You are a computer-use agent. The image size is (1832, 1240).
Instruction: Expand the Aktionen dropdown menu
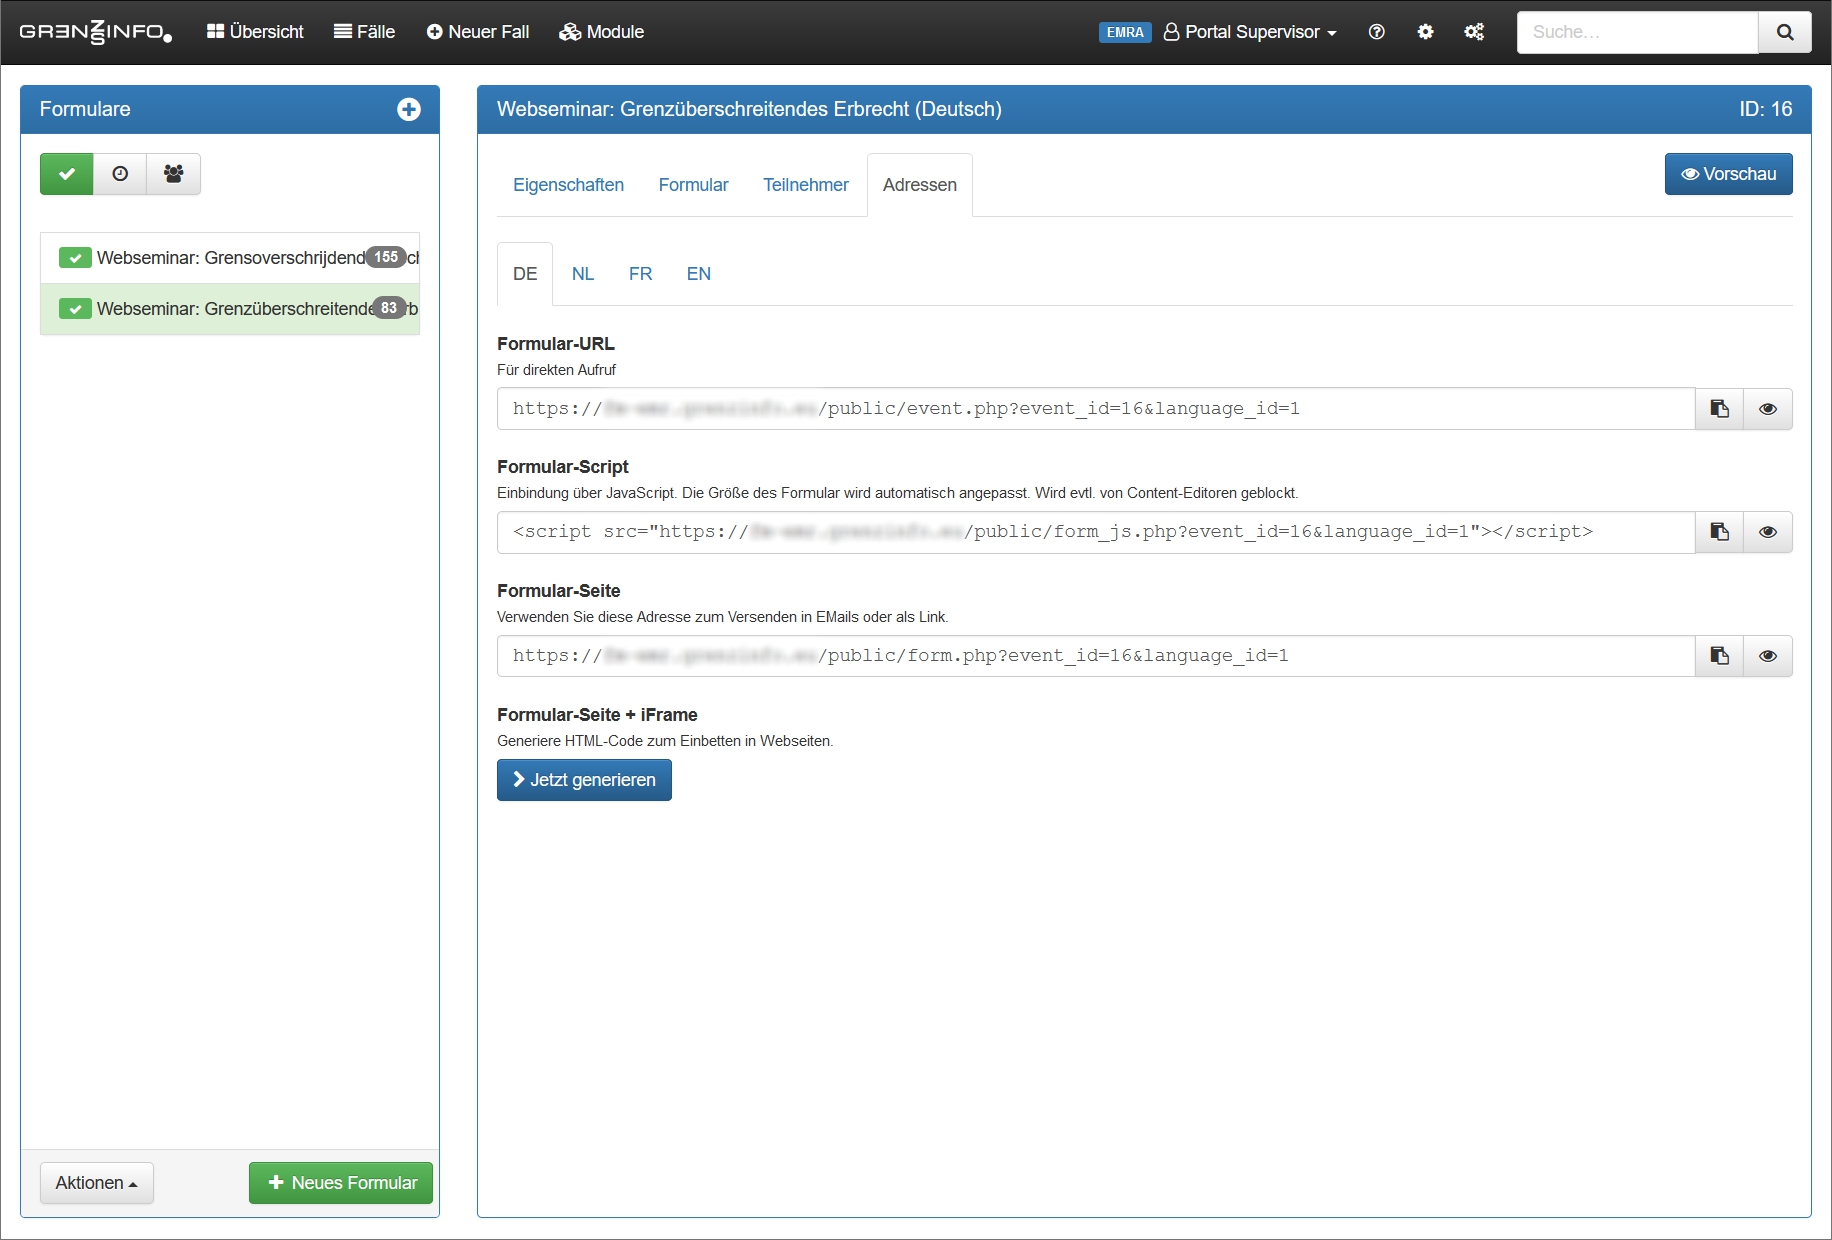click(96, 1183)
